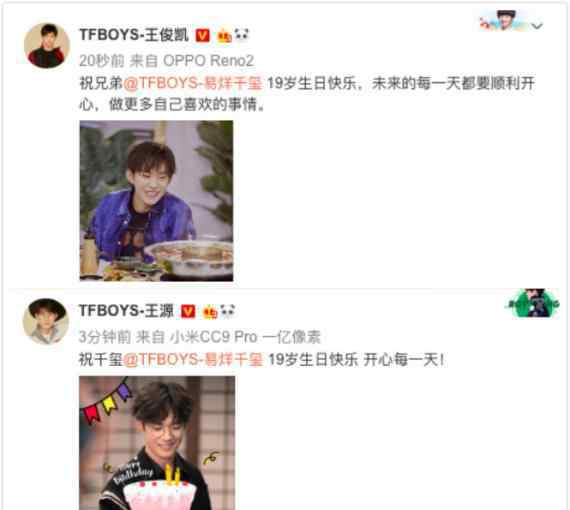Expand the chevron menu on 王俊凯's post

tap(537, 26)
